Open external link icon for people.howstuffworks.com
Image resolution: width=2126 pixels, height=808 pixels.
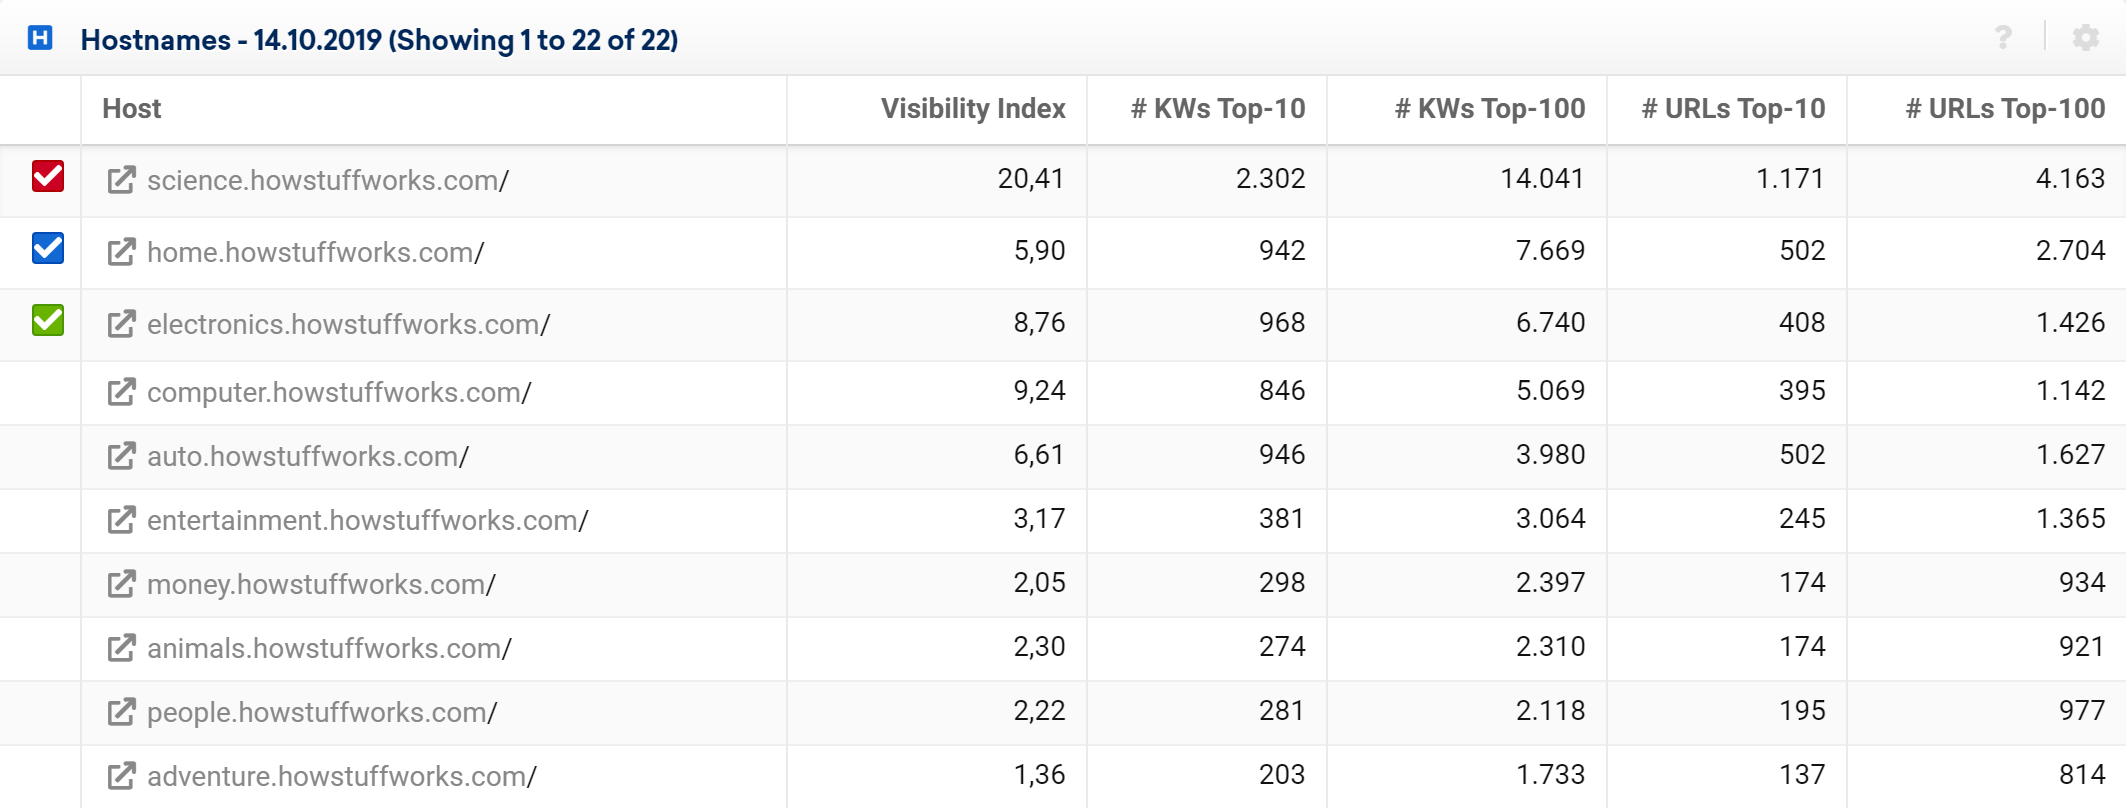(x=121, y=712)
